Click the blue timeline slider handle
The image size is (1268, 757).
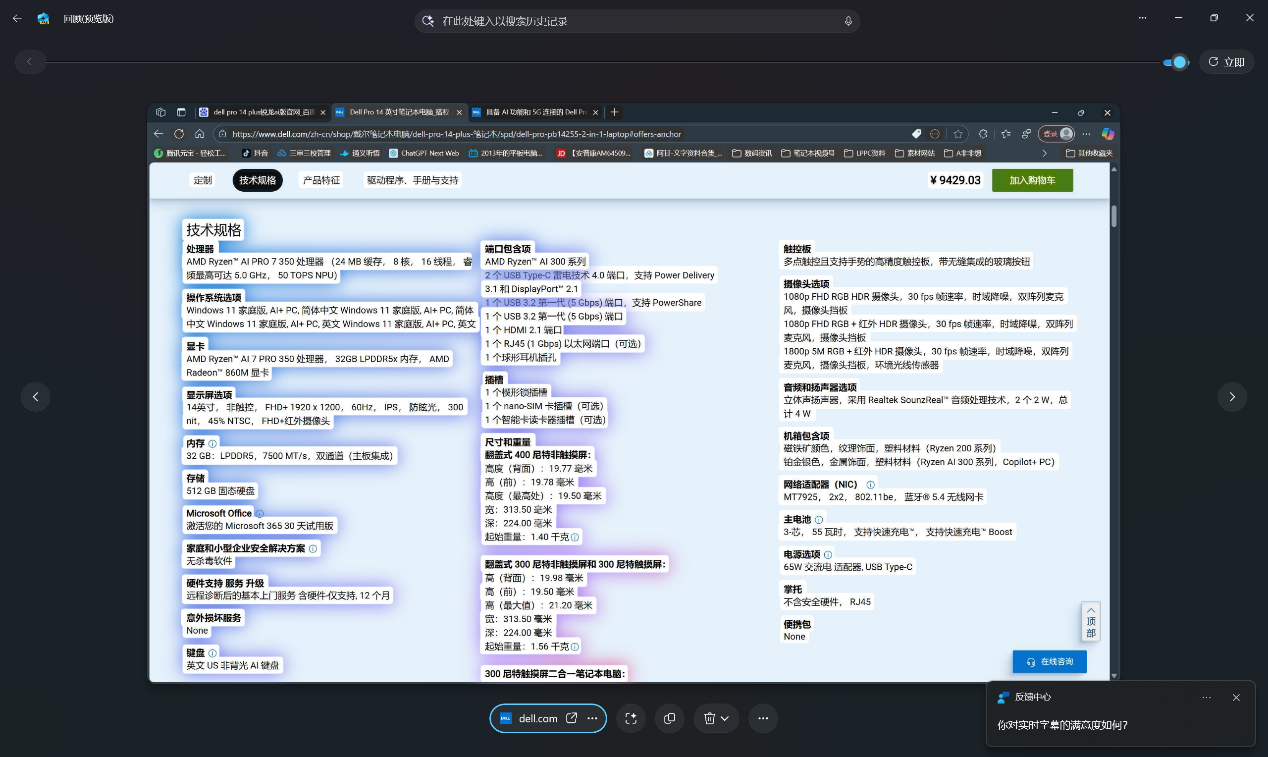[1179, 62]
